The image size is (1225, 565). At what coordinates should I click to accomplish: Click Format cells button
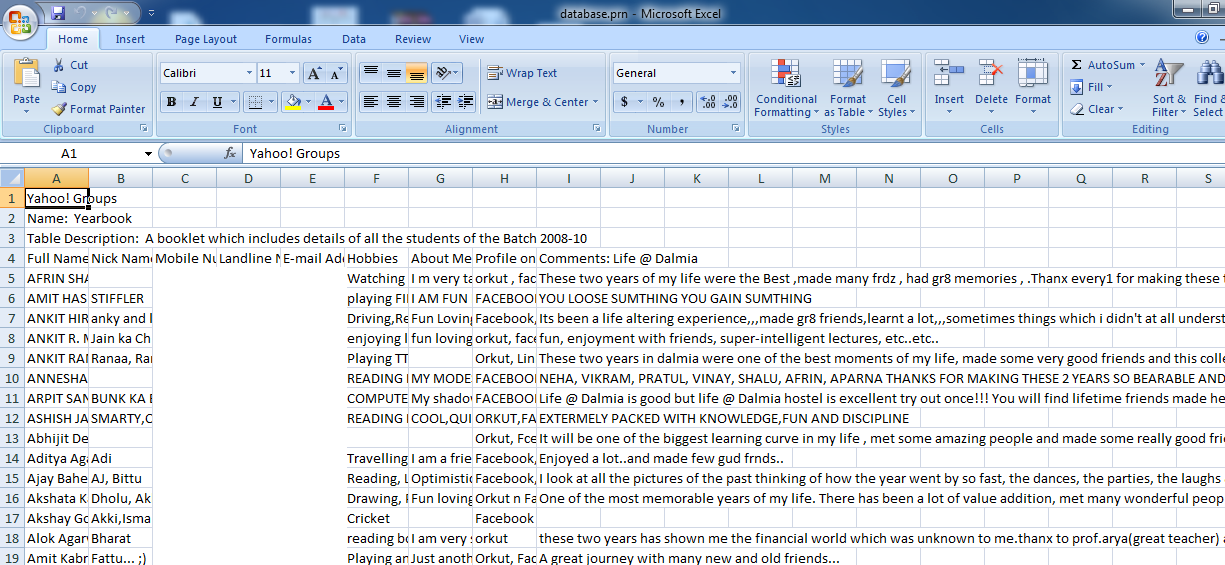click(1033, 82)
